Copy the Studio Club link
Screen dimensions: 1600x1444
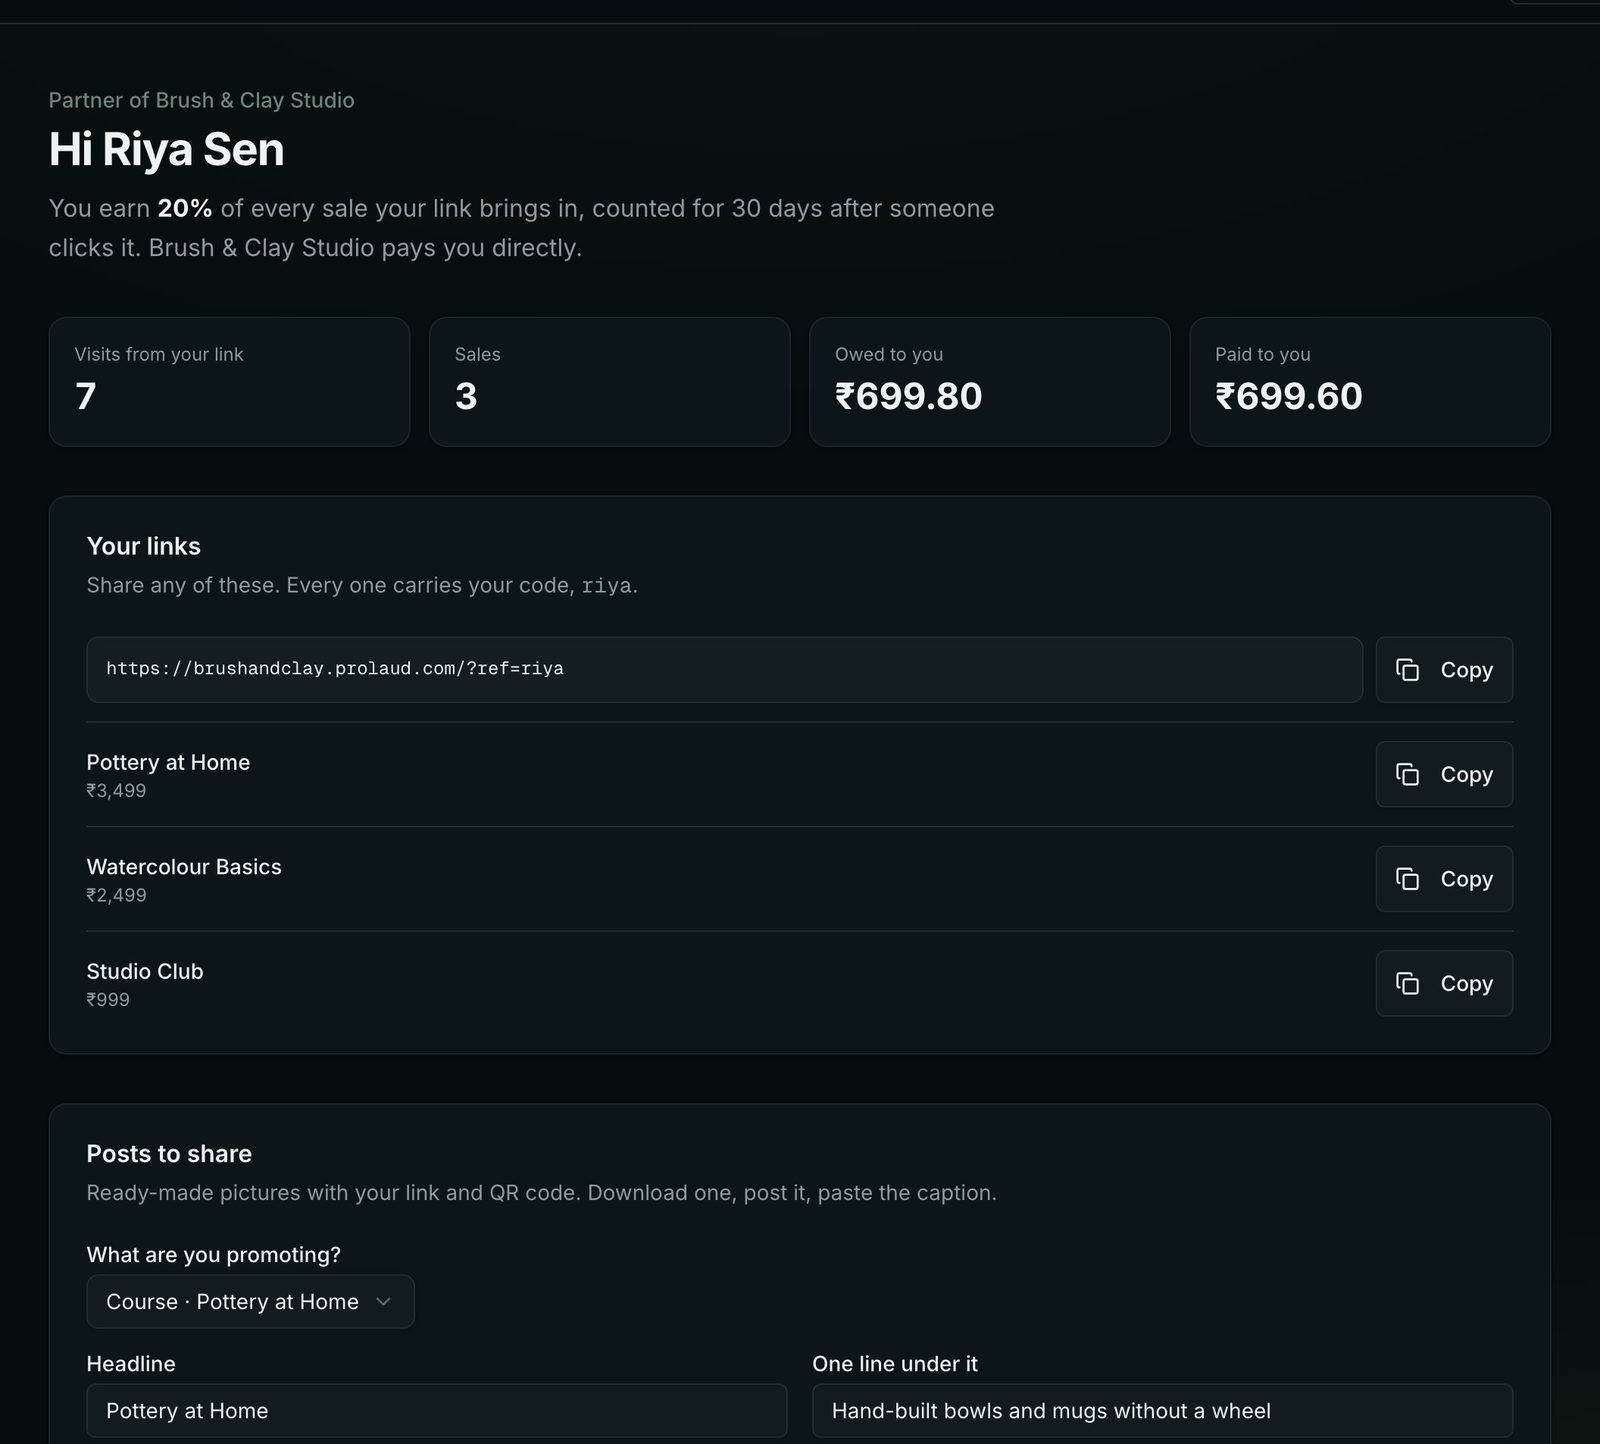click(x=1444, y=983)
